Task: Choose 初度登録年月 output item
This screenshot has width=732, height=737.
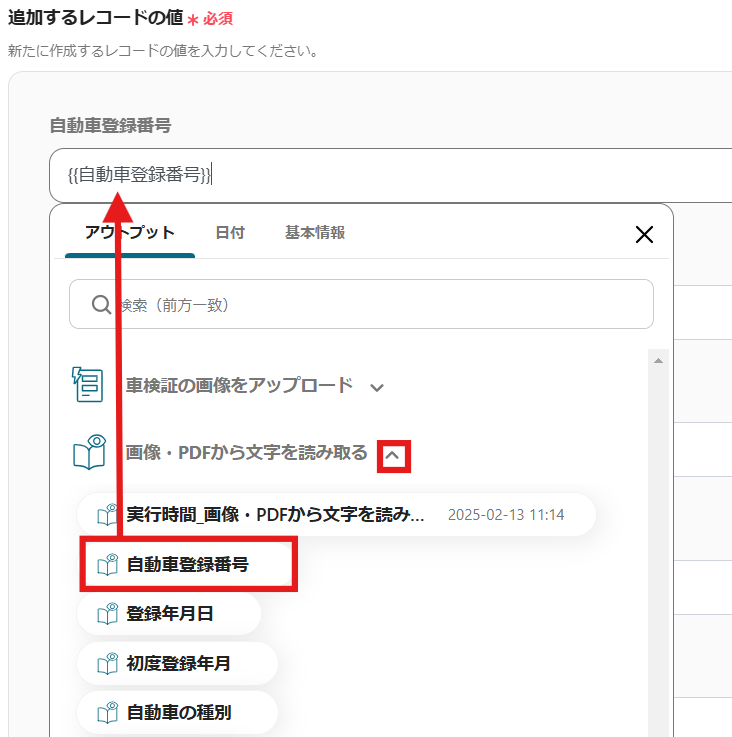Action: (177, 663)
